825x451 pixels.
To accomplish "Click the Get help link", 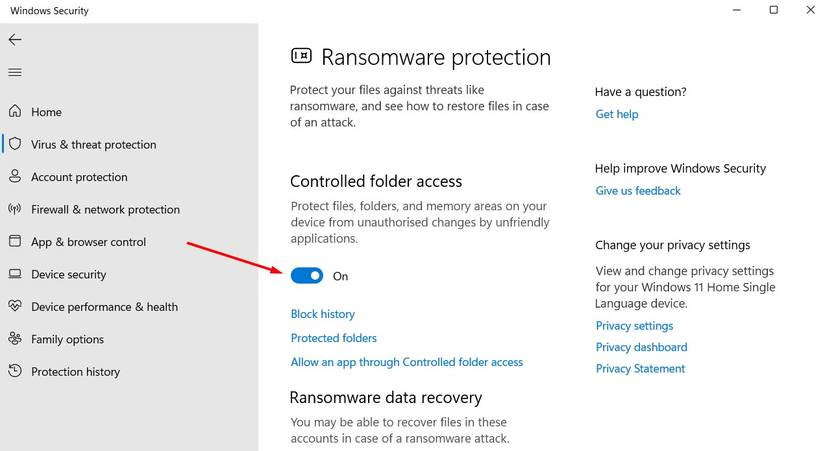I will 616,114.
